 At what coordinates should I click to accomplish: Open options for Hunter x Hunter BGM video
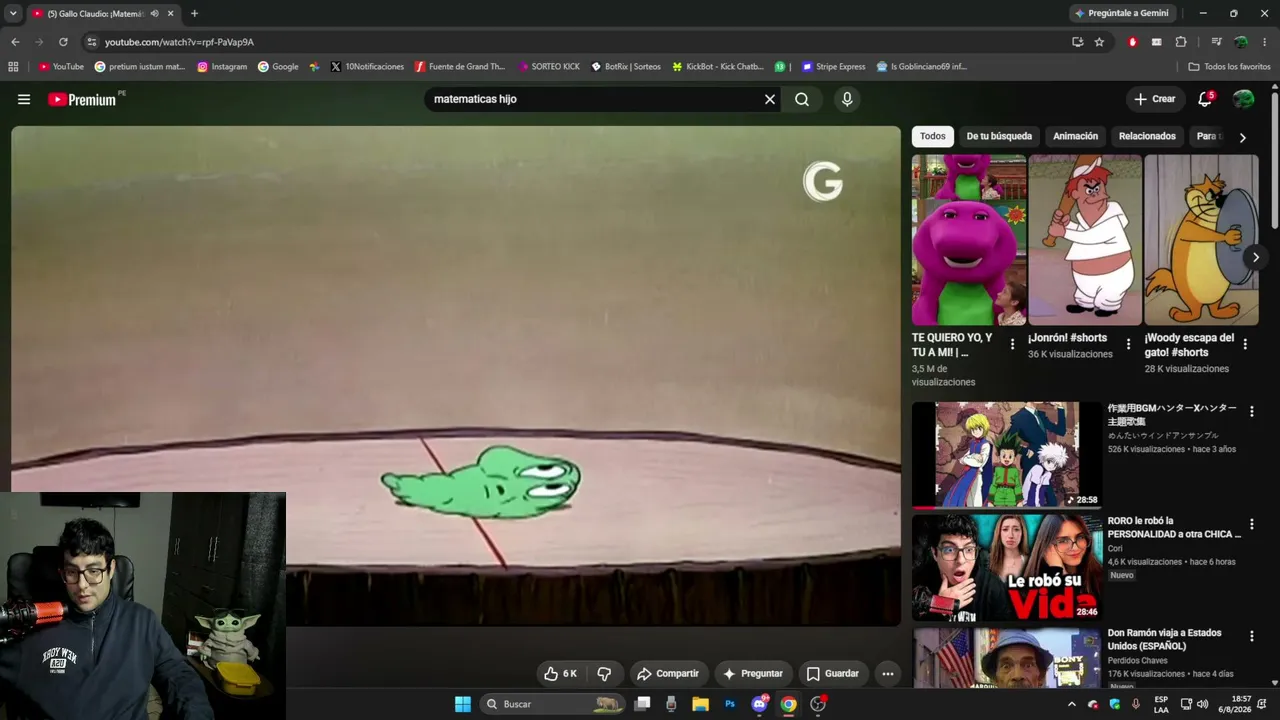(x=1251, y=411)
